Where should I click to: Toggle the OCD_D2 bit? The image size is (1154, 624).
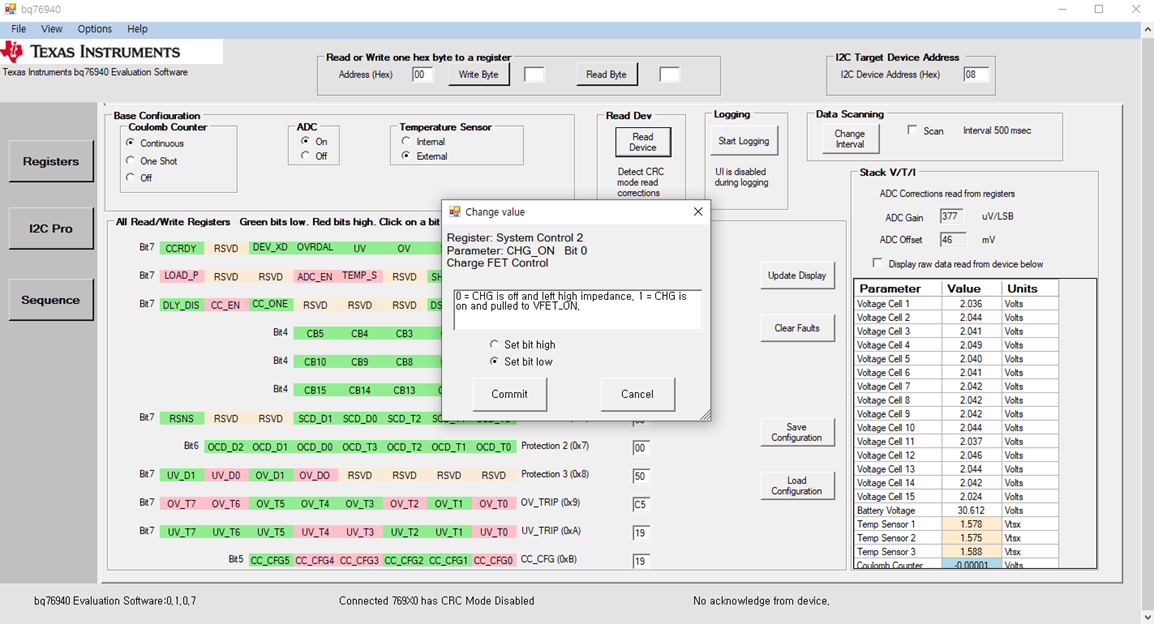[225, 447]
